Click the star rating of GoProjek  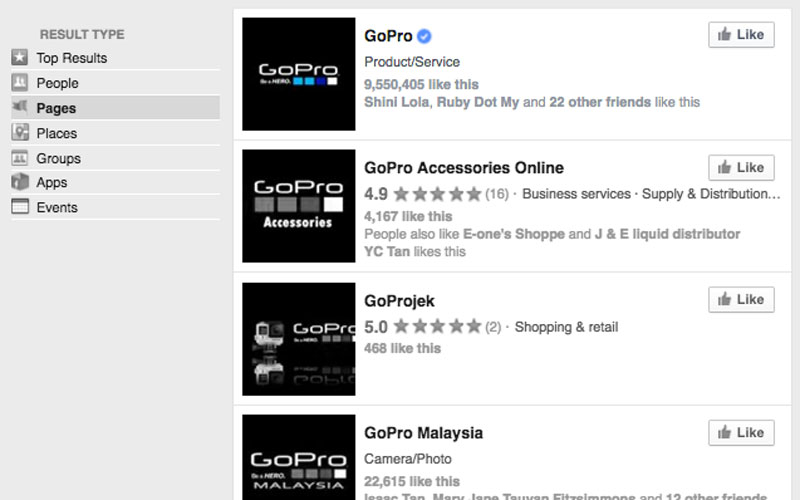[437, 326]
